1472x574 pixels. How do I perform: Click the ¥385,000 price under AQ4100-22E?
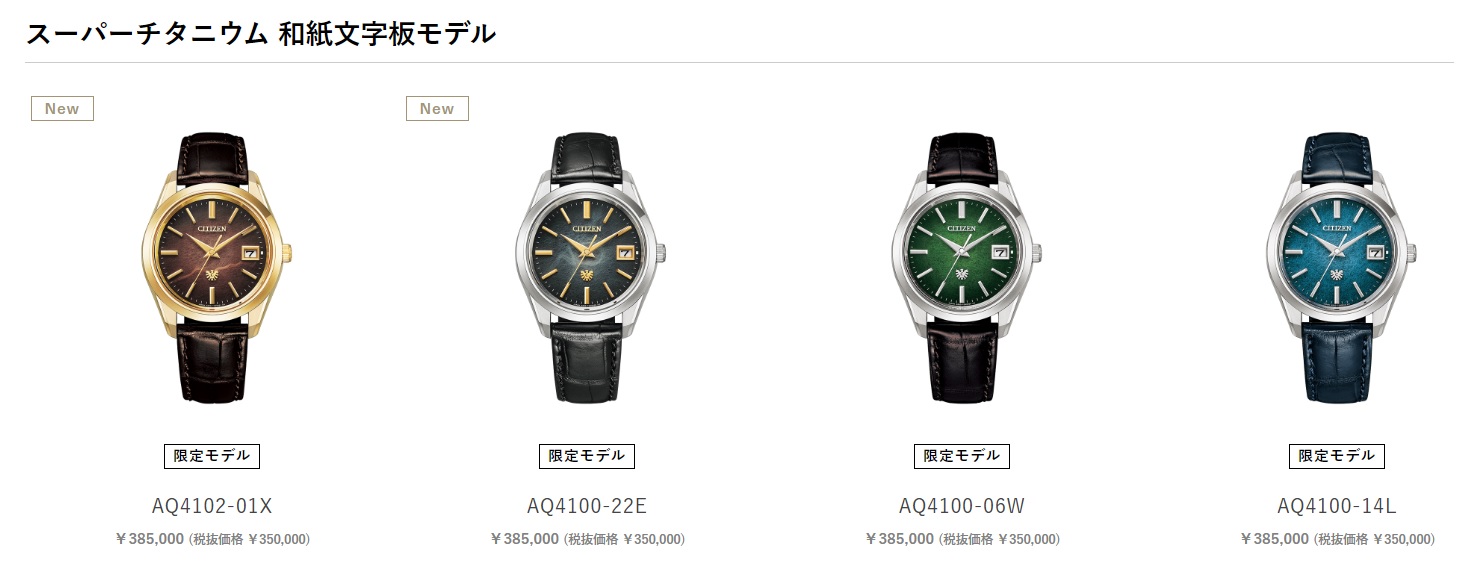point(525,539)
